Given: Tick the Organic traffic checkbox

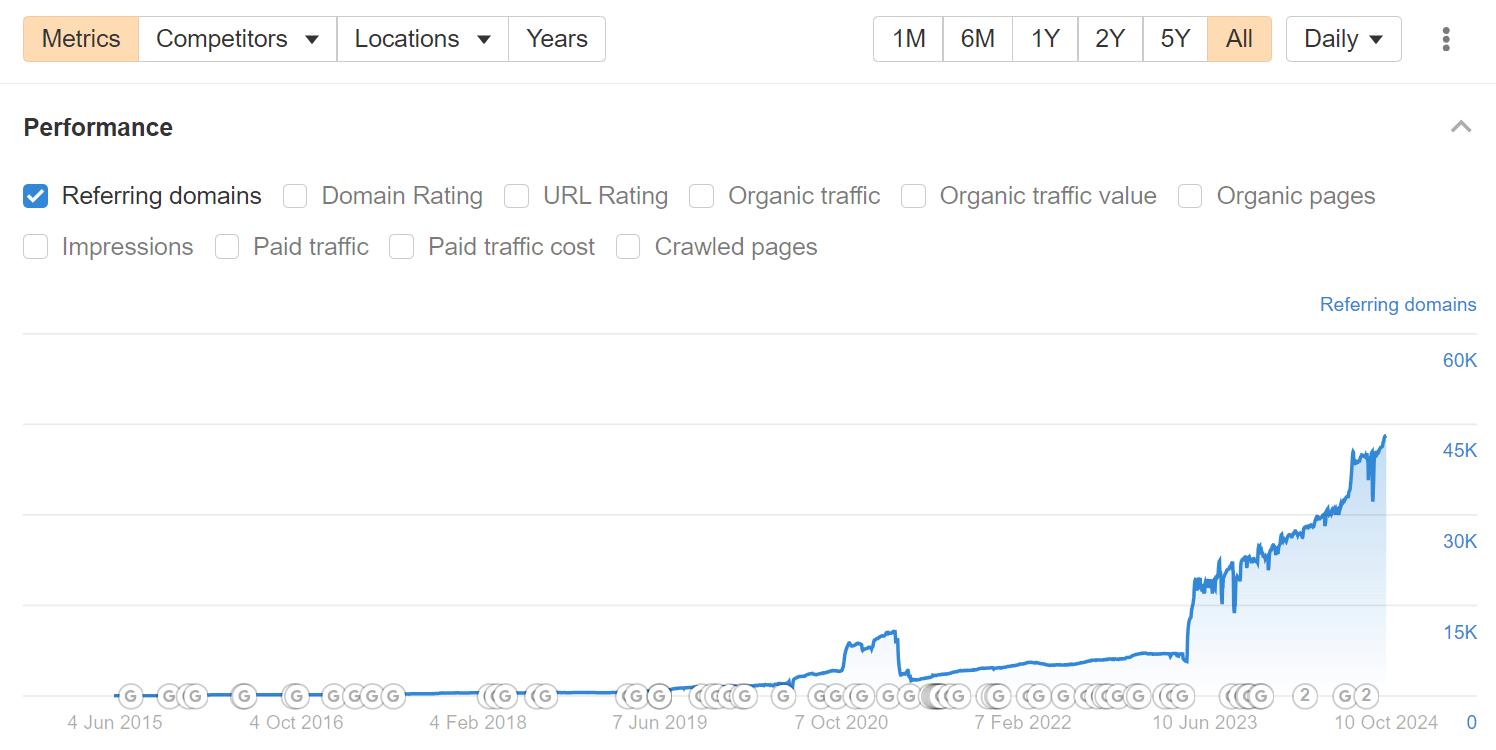Looking at the screenshot, I should [x=702, y=196].
